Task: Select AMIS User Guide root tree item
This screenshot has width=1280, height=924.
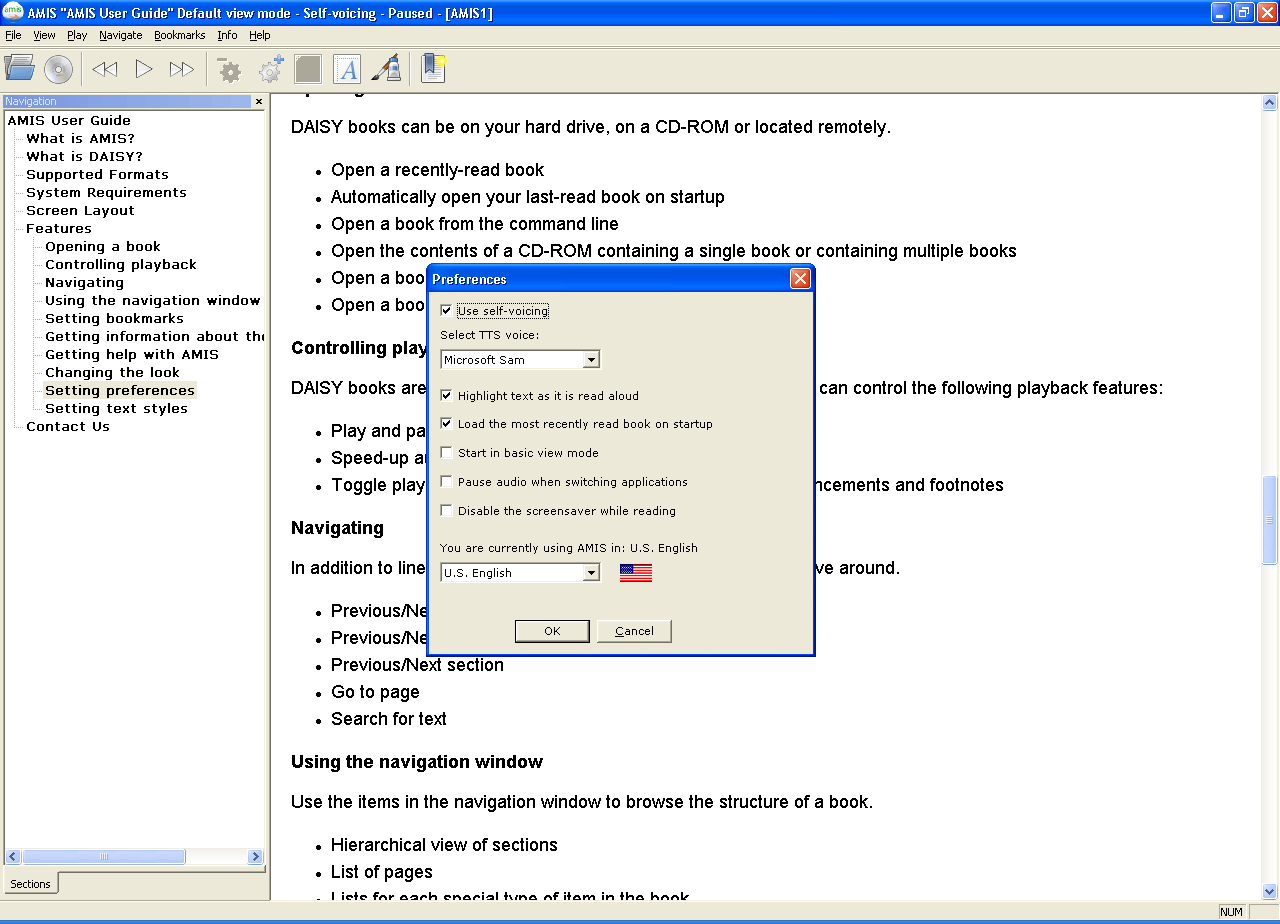Action: click(x=69, y=120)
